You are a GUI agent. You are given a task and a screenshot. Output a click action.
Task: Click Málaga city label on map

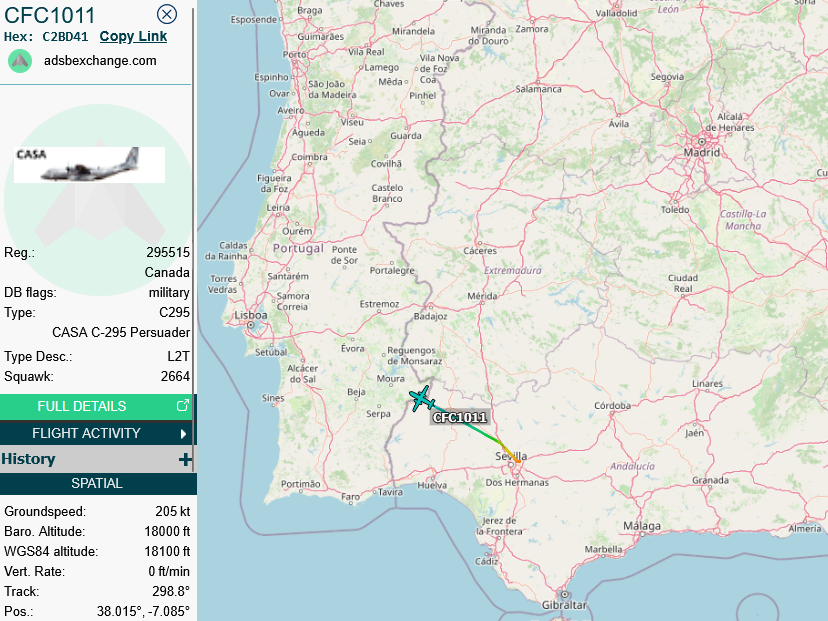click(642, 526)
